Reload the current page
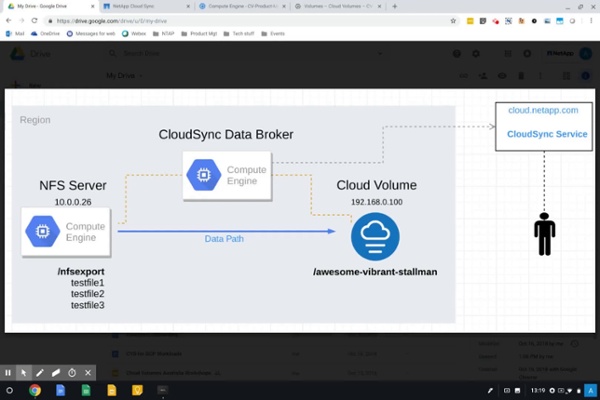The height and width of the screenshot is (400, 600). pos(34,21)
